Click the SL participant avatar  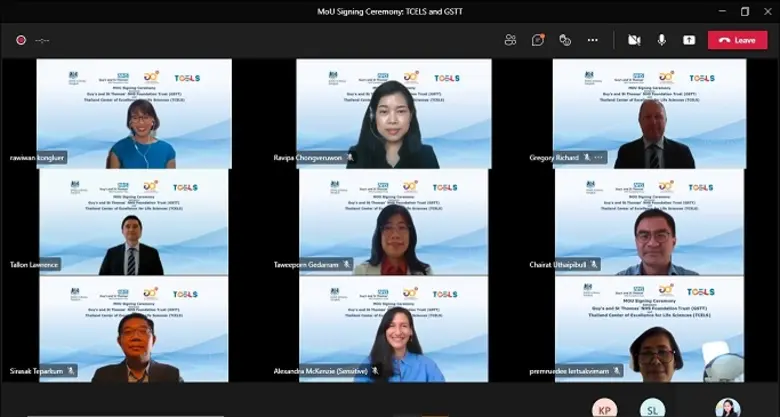(x=652, y=409)
